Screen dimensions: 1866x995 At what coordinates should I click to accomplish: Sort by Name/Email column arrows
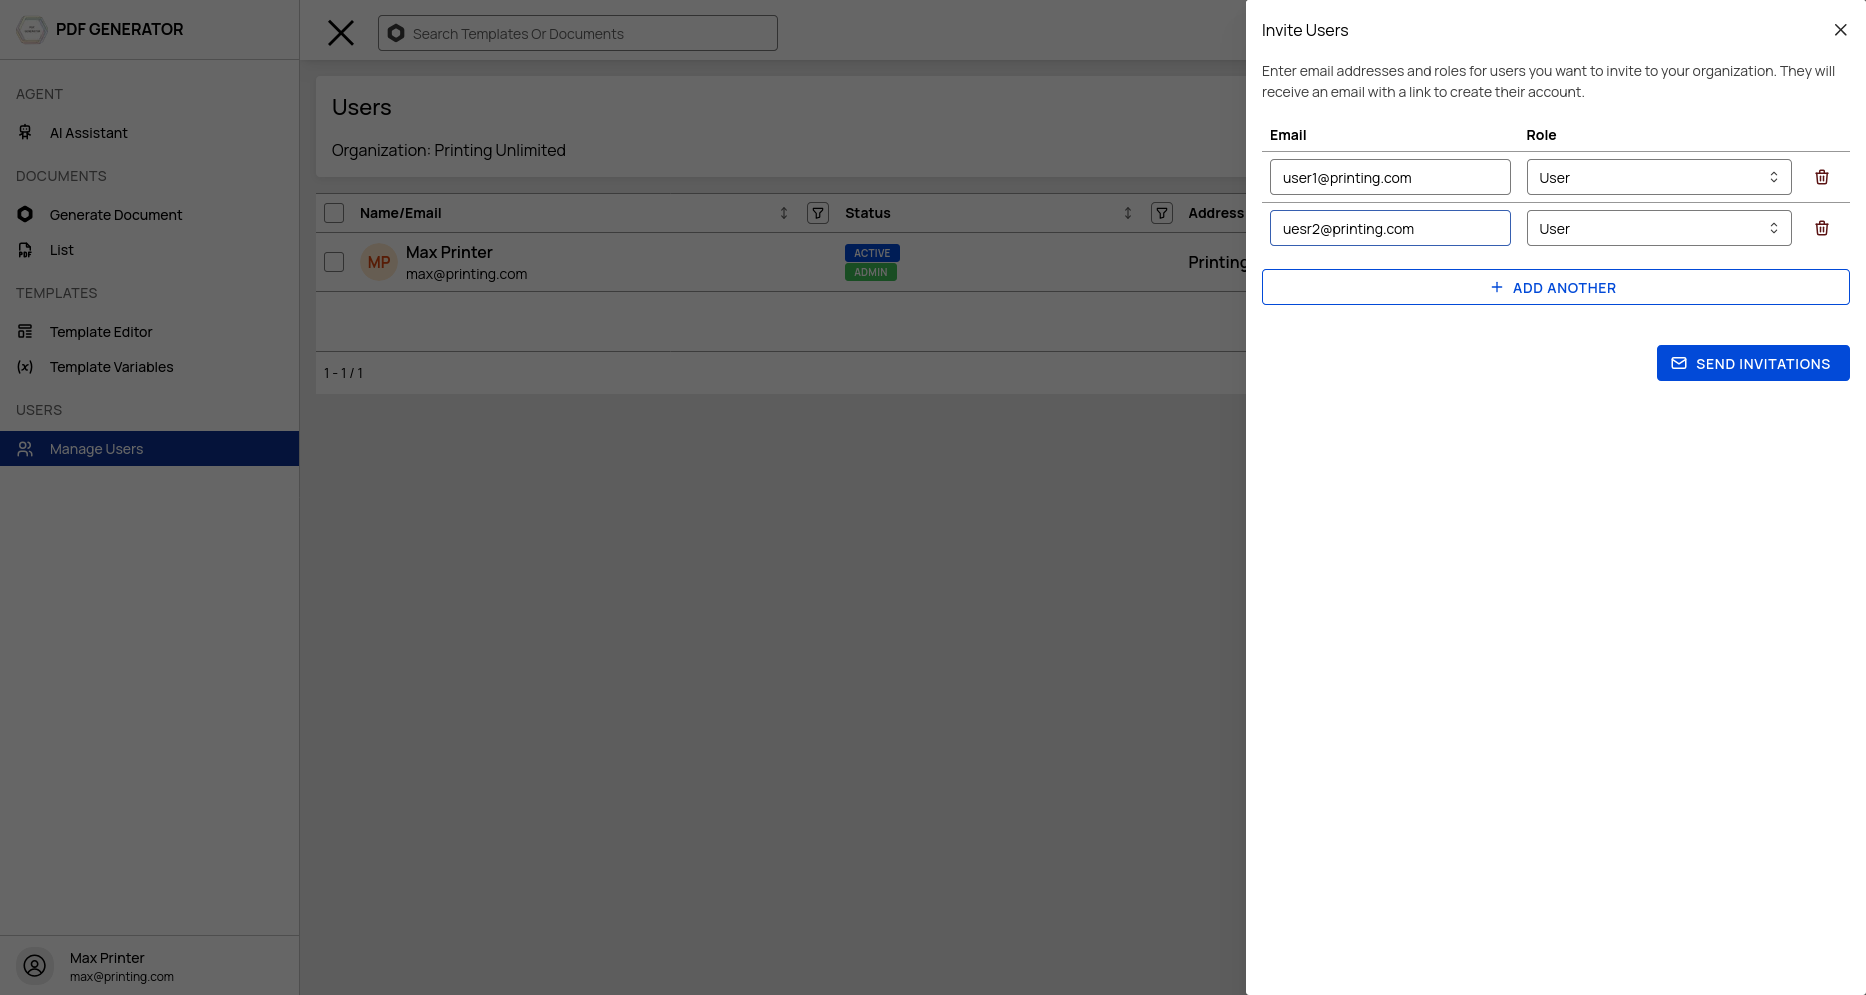point(784,213)
